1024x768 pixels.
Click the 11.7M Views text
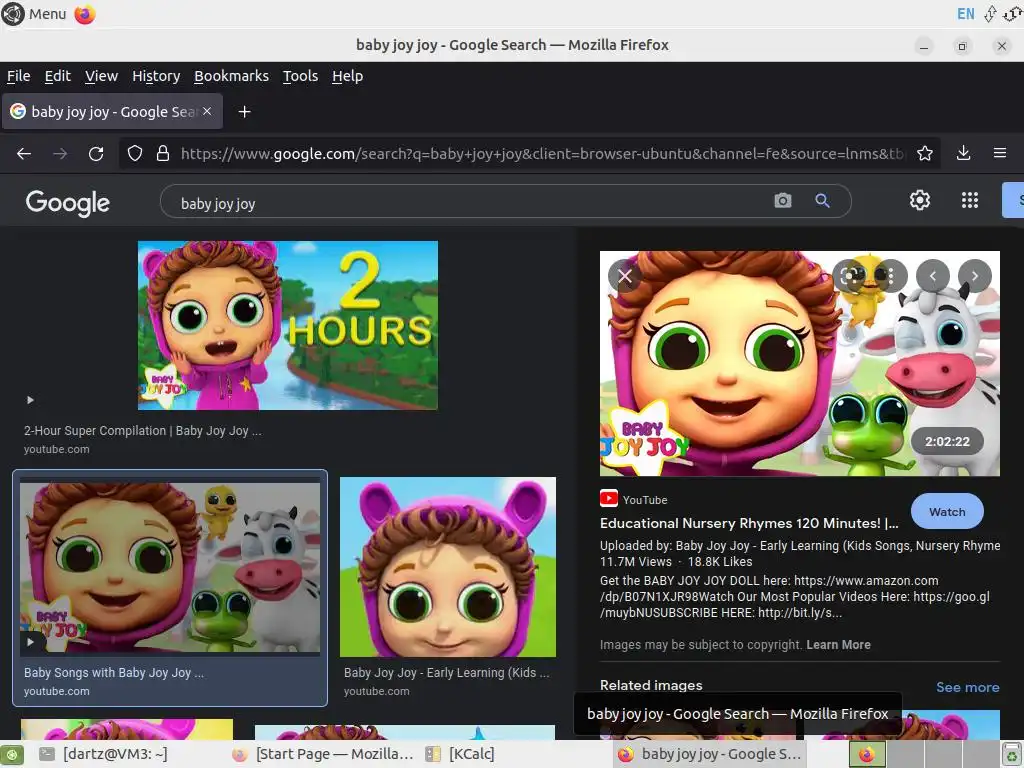pyautogui.click(x=635, y=562)
